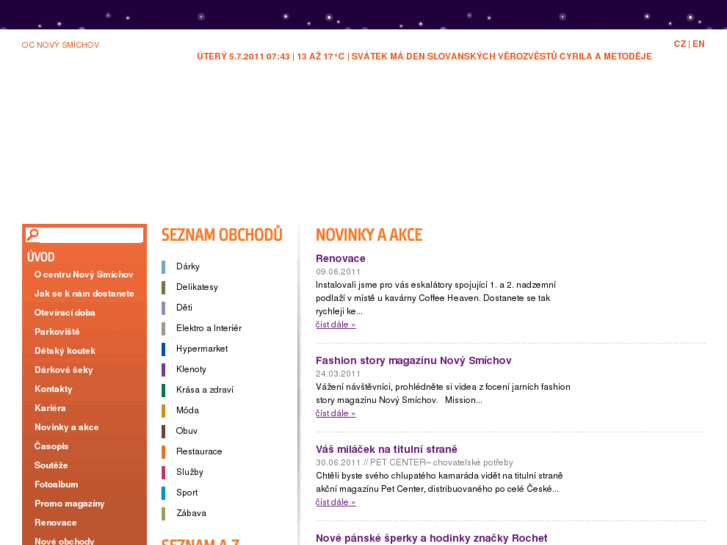Screen dimensions: 727x545
Task: Click the date and weather info line
Action: click(x=424, y=57)
